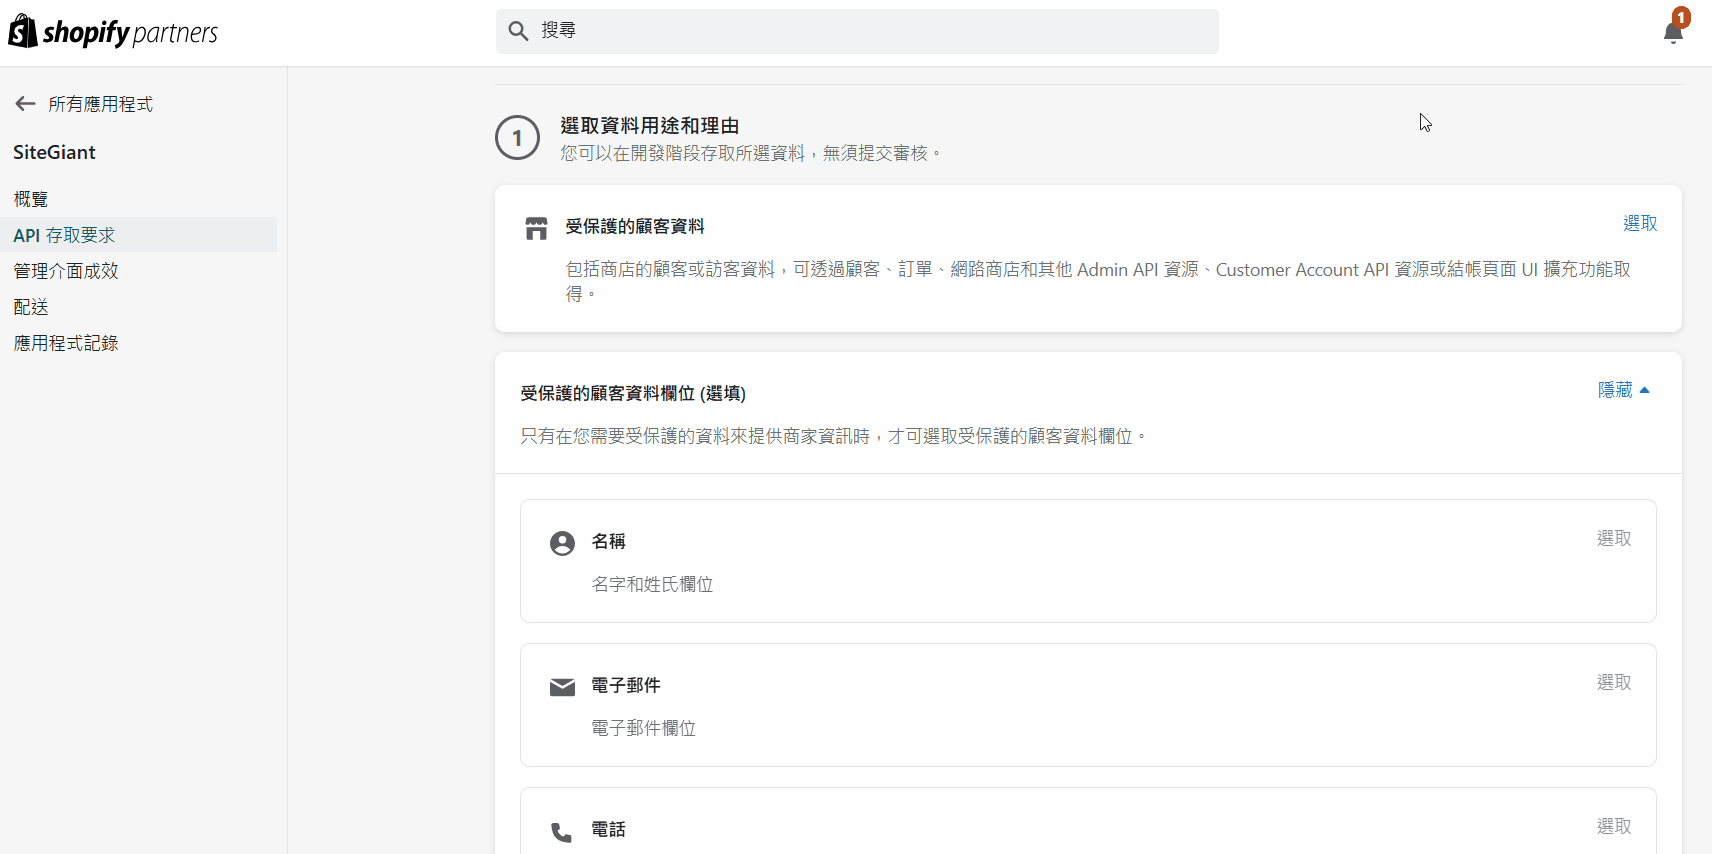Open the 配送 sidebar item
The height and width of the screenshot is (854, 1712).
tap(31, 307)
